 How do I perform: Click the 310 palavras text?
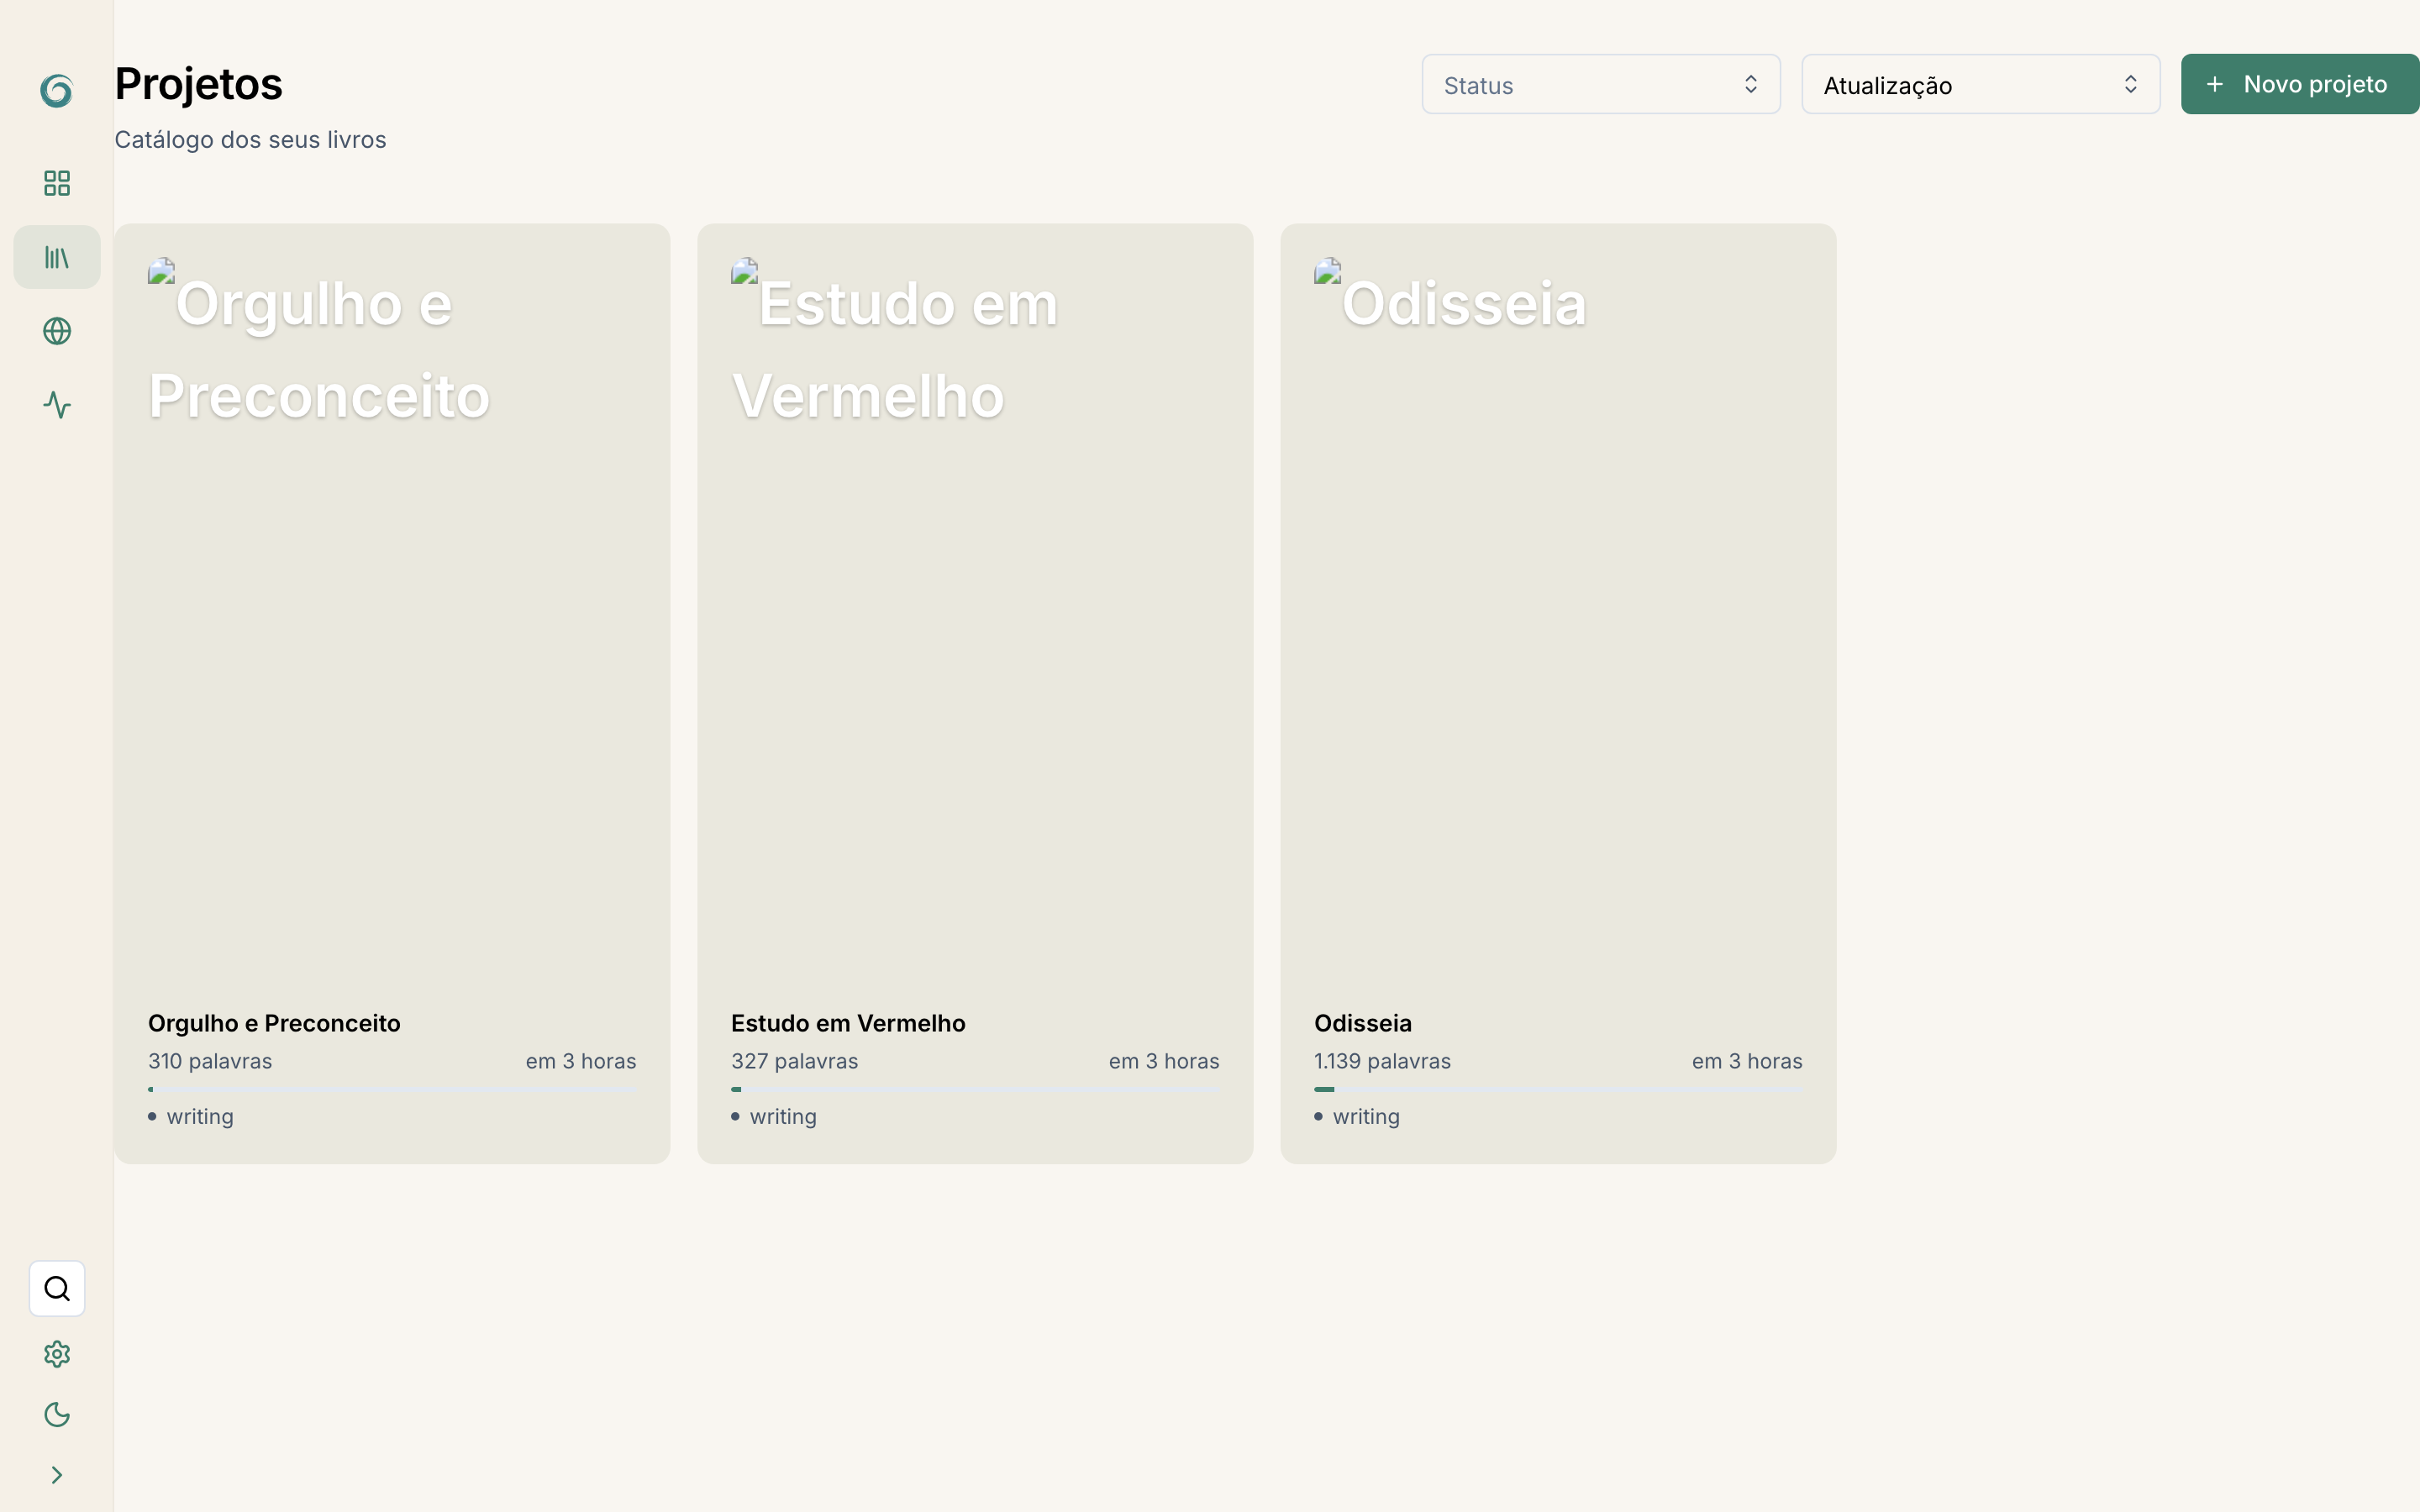[x=210, y=1061]
